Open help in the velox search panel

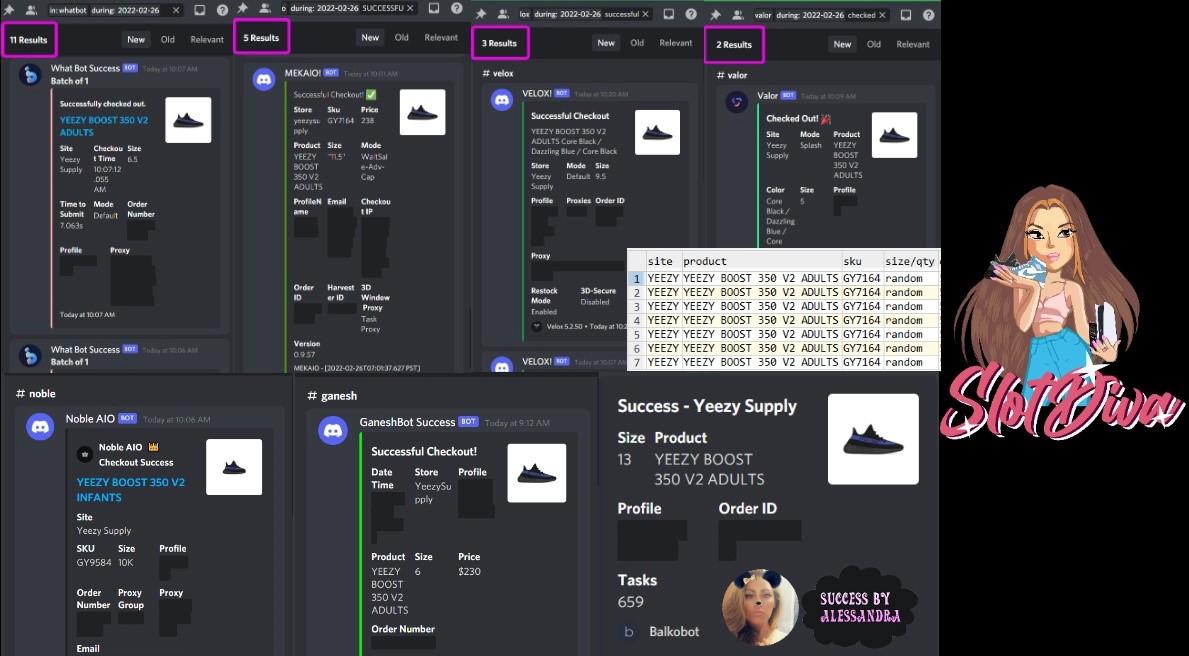coord(692,14)
